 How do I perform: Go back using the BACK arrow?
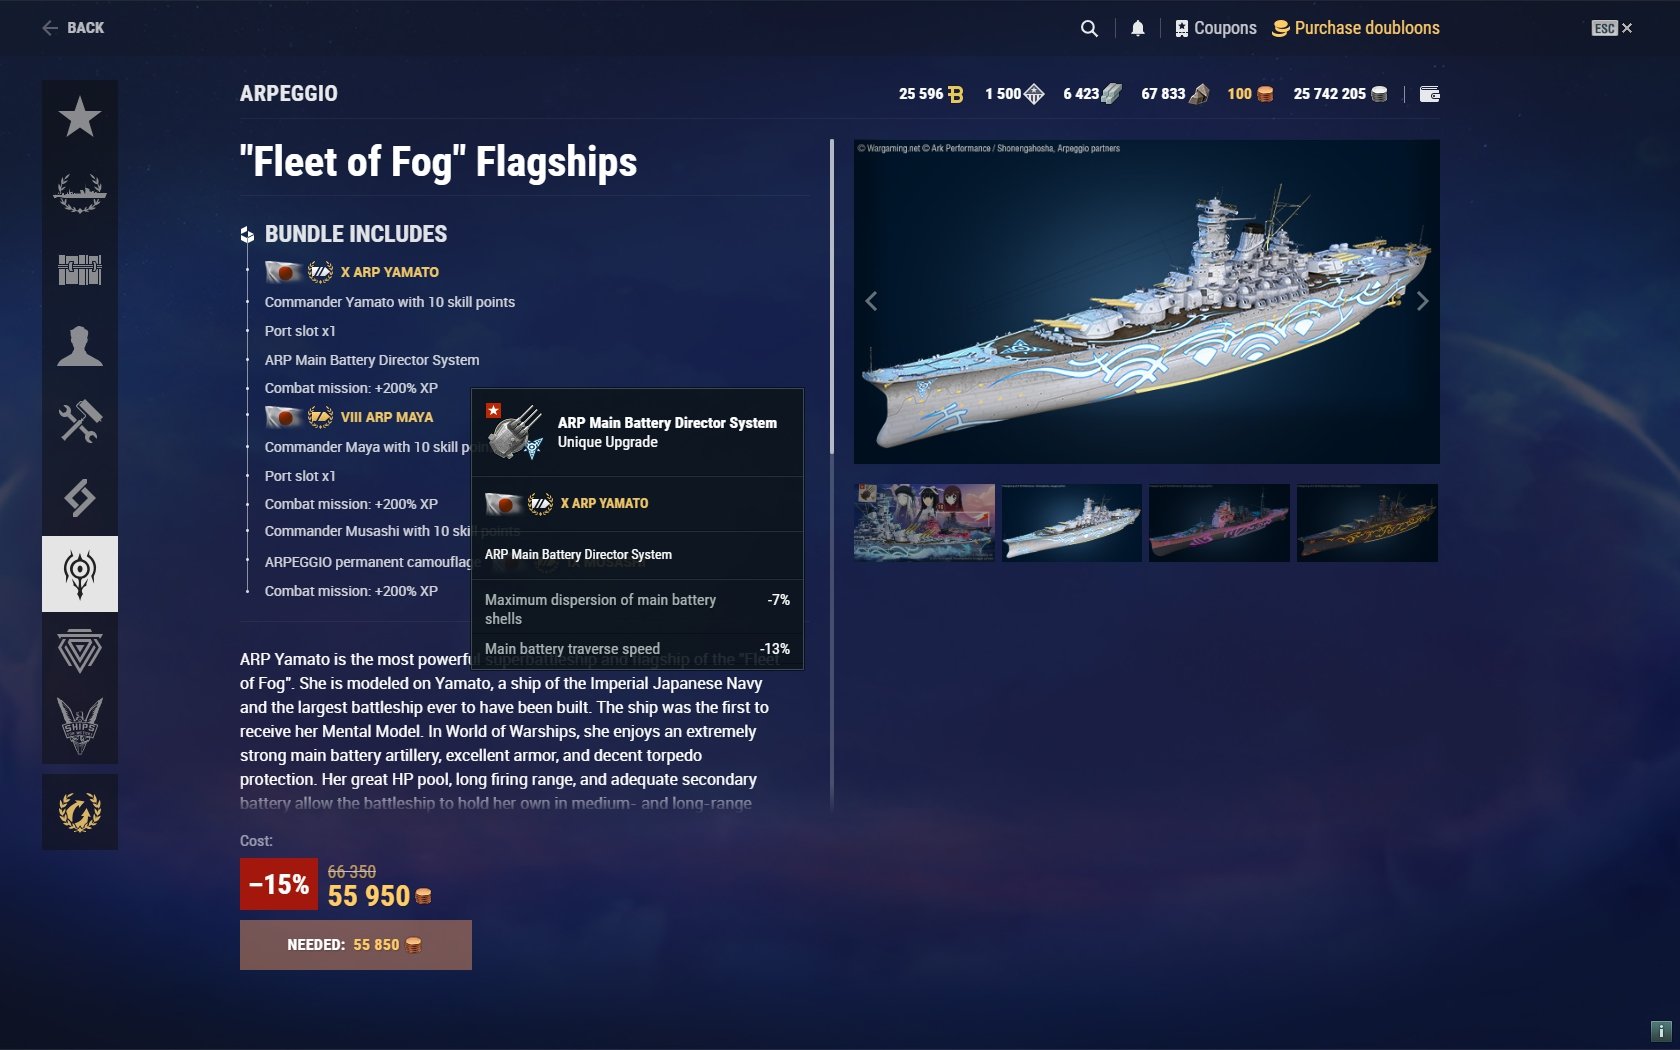click(x=73, y=28)
